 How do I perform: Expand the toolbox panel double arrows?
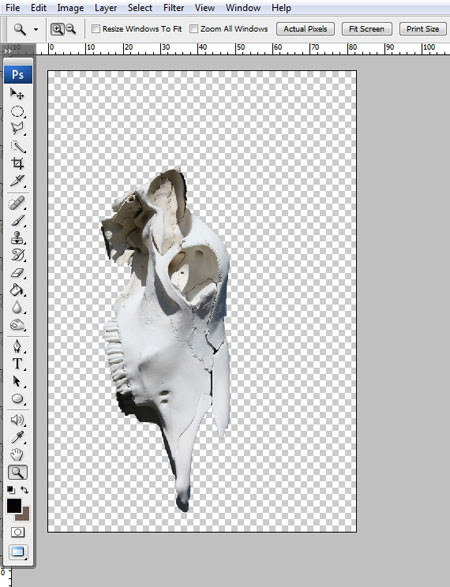point(7,50)
